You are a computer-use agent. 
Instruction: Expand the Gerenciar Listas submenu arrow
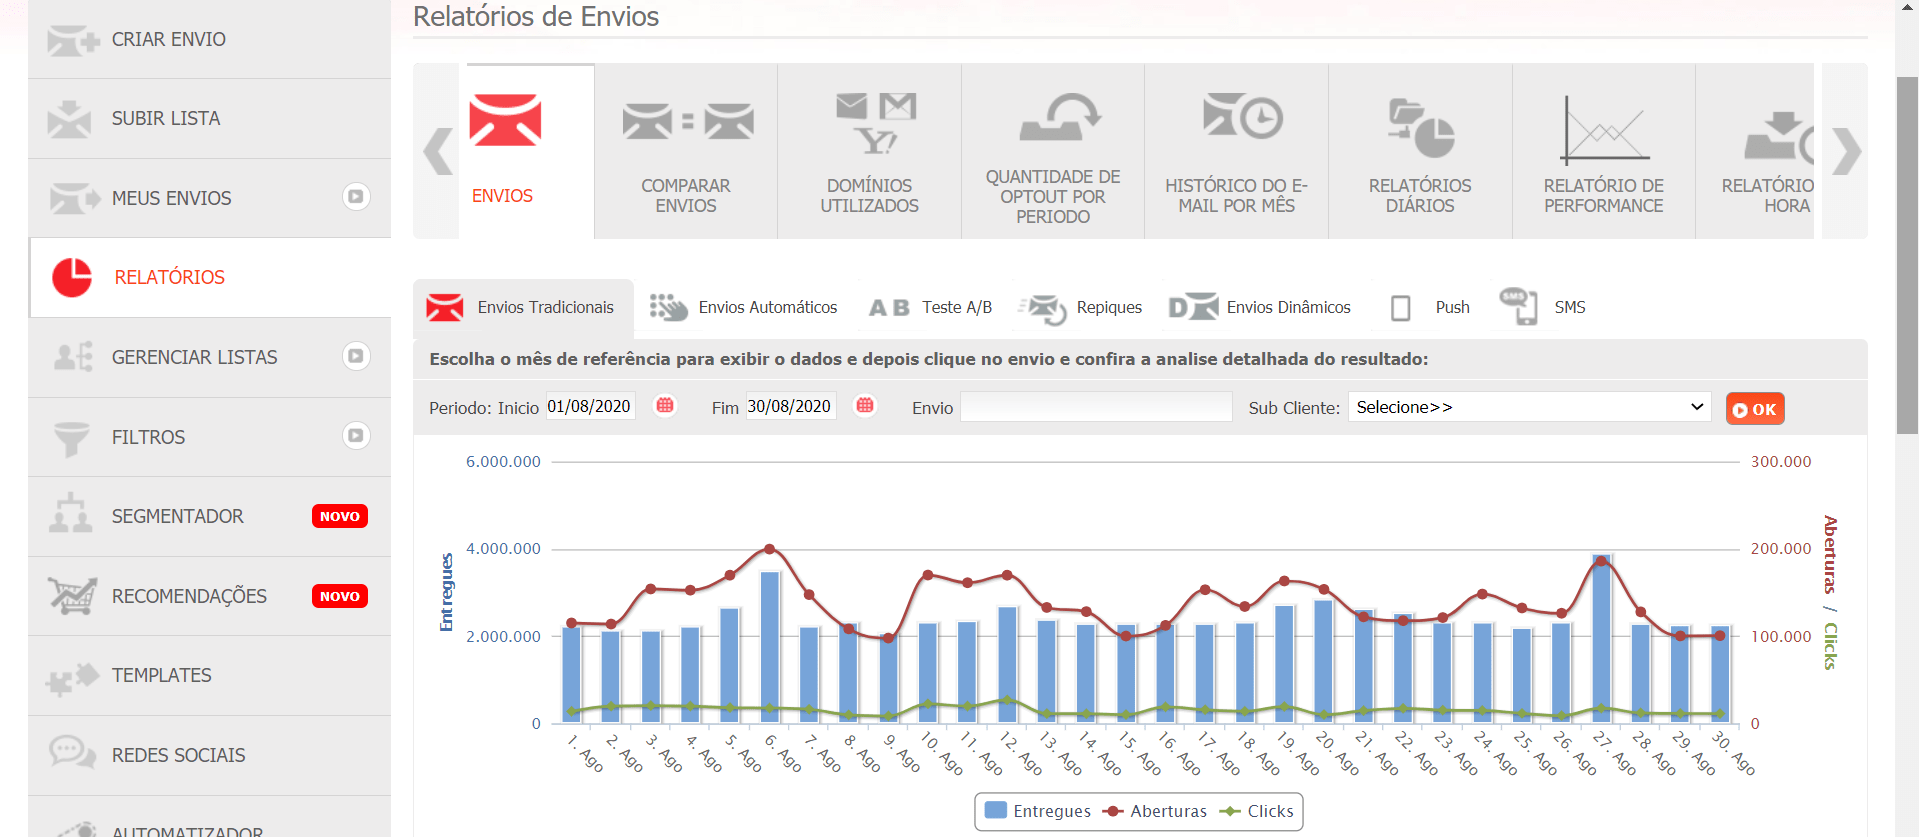coord(356,356)
